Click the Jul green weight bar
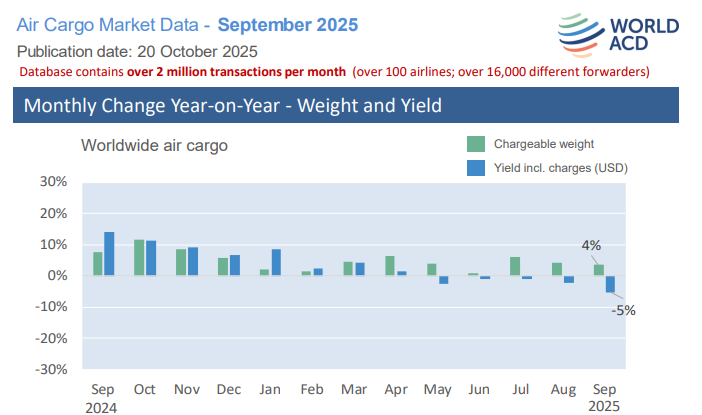Viewport: 702px width, 415px height. (514, 266)
